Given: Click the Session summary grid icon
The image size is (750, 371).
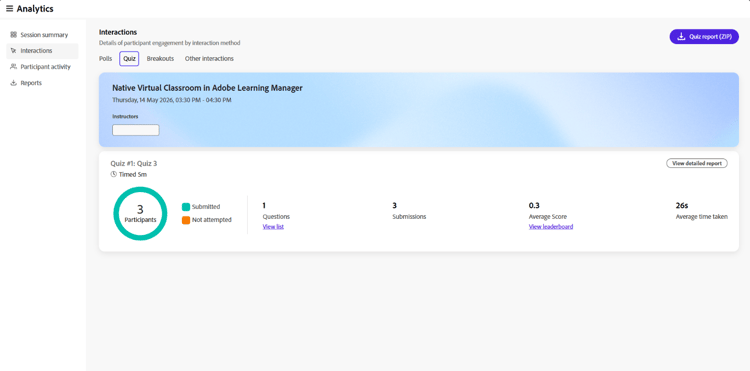Looking at the screenshot, I should click(13, 35).
